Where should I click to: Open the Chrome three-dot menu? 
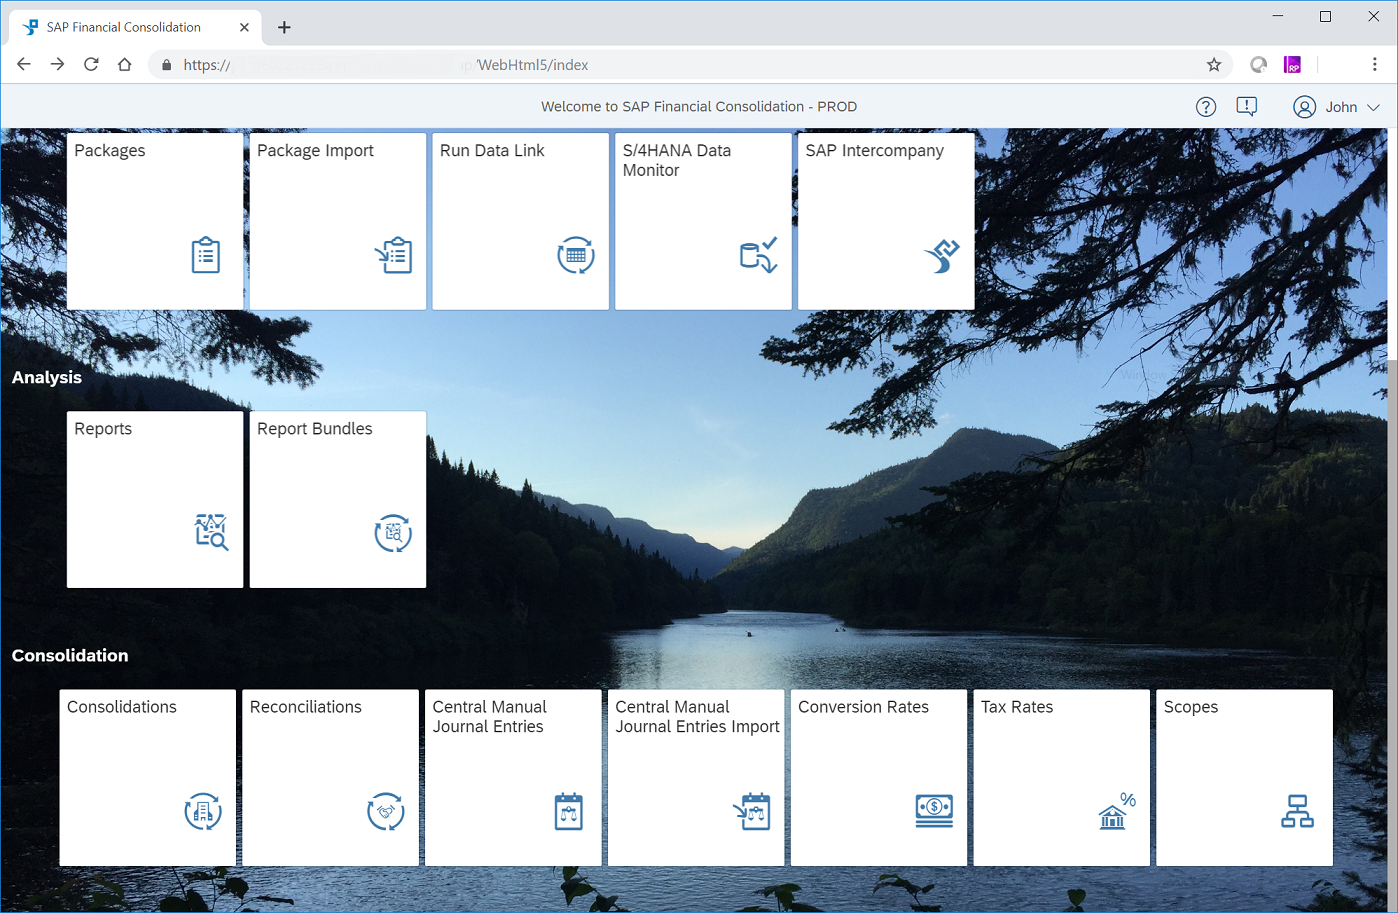pos(1375,65)
